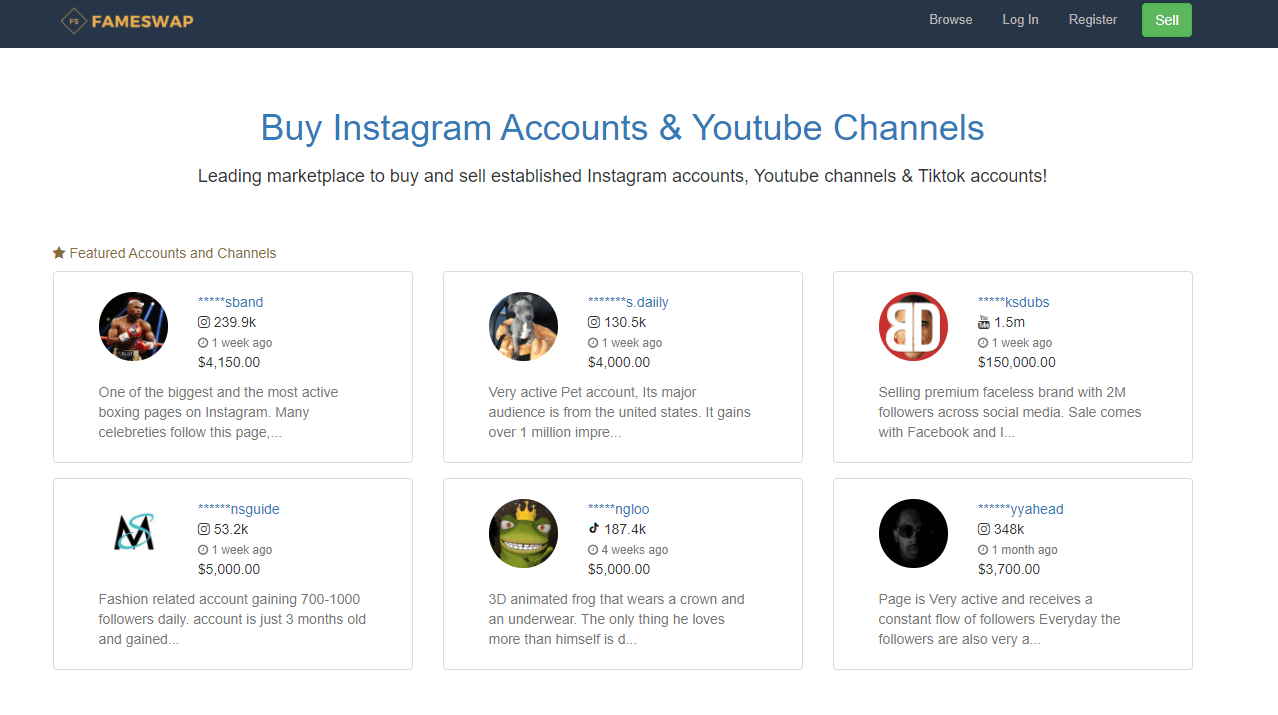Click Instagram icon next to 130.5k

pyautogui.click(x=594, y=322)
